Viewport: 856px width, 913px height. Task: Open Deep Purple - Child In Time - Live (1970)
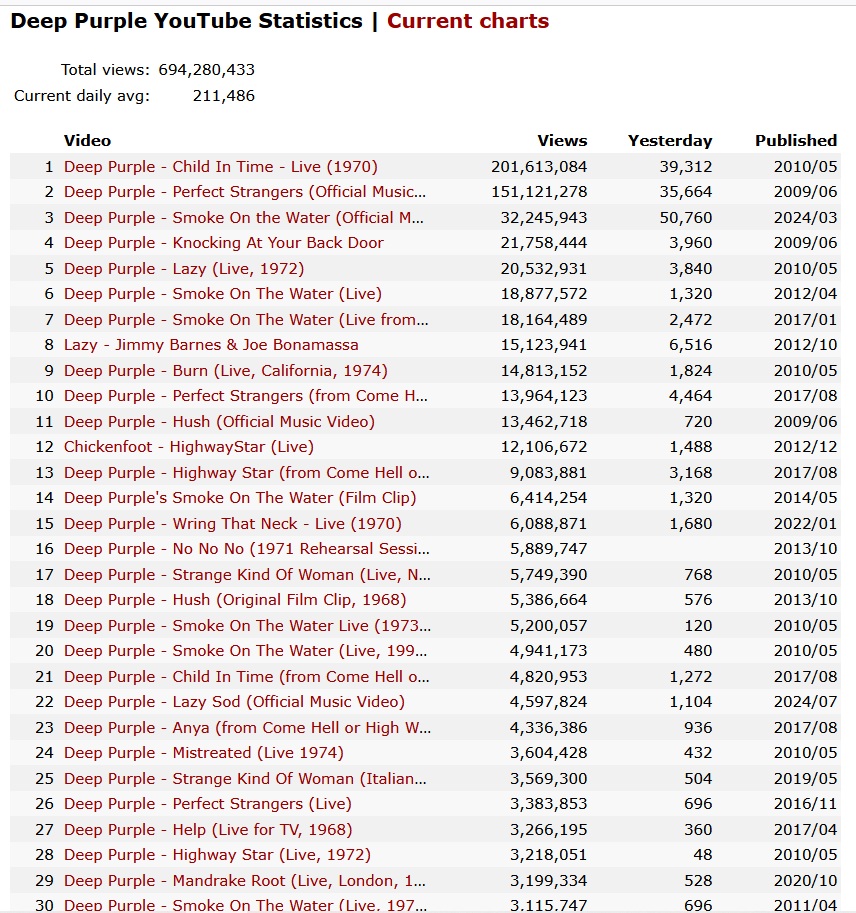[x=221, y=167]
